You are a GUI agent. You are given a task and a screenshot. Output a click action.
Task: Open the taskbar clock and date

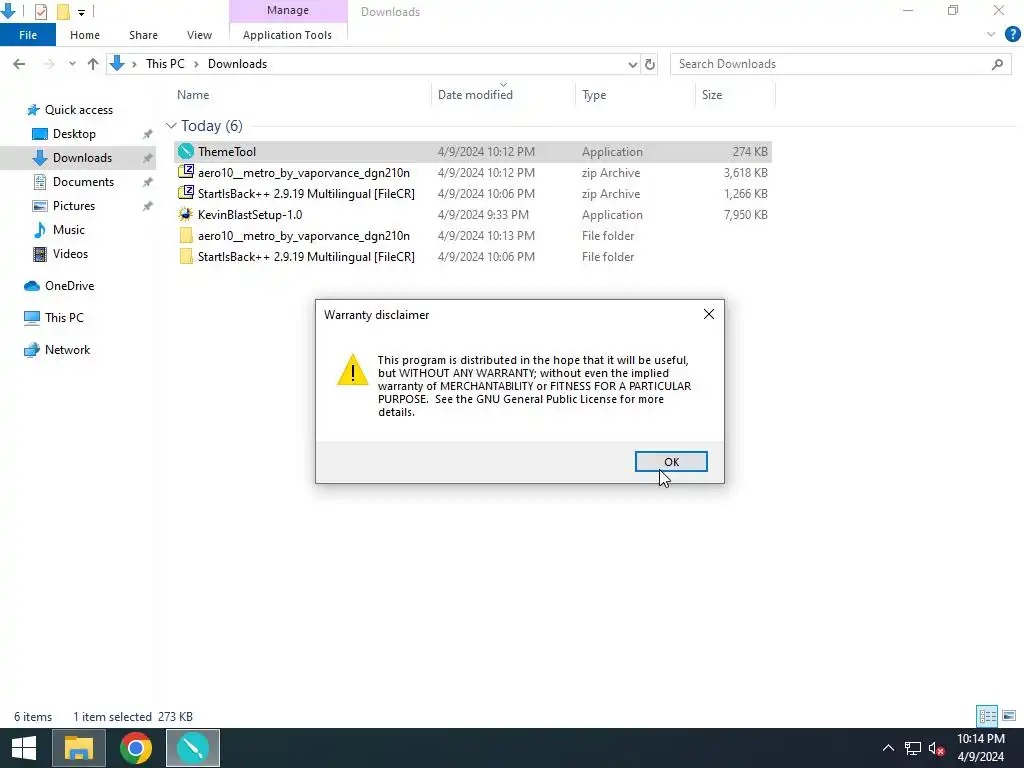pyautogui.click(x=980, y=748)
